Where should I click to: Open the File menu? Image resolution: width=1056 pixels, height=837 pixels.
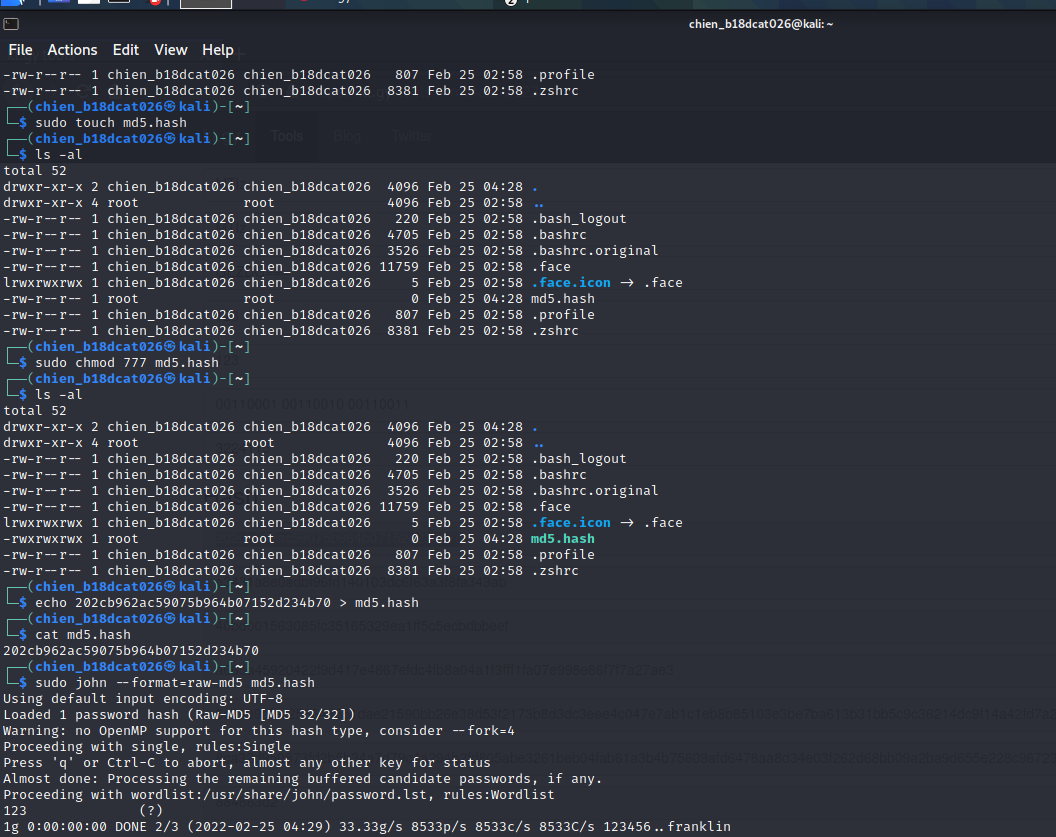(x=20, y=50)
